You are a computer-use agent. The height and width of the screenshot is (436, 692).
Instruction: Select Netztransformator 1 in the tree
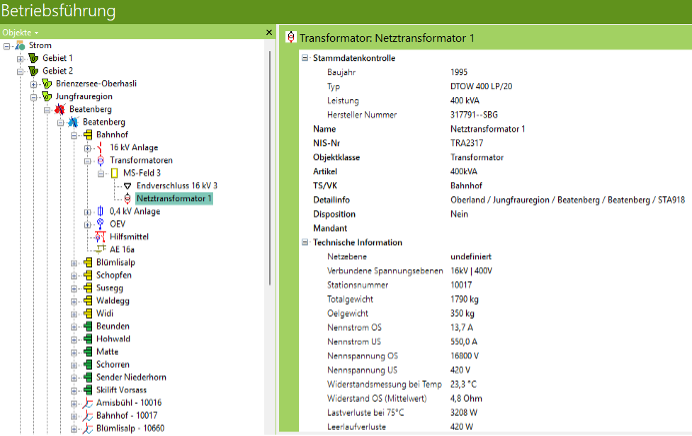pyautogui.click(x=174, y=199)
